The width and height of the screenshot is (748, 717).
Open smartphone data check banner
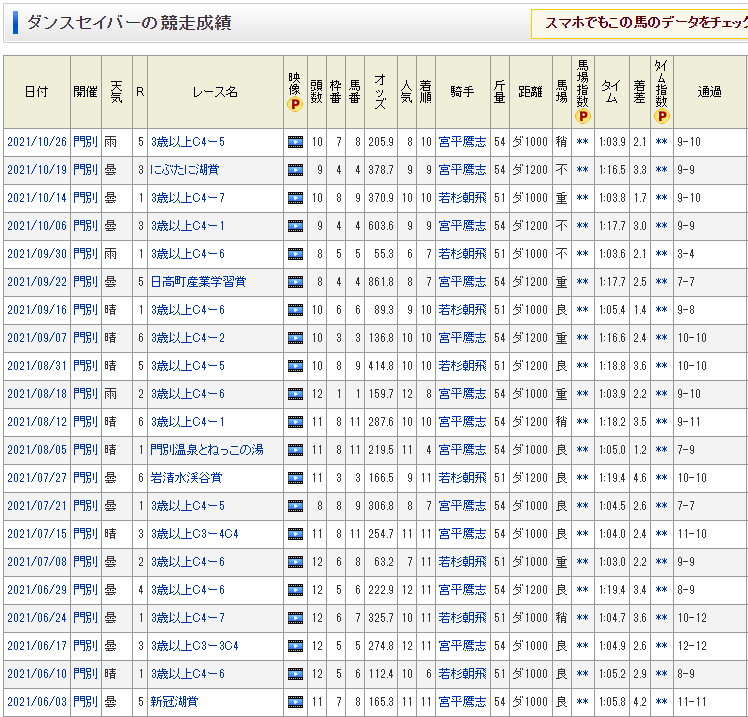[x=640, y=22]
